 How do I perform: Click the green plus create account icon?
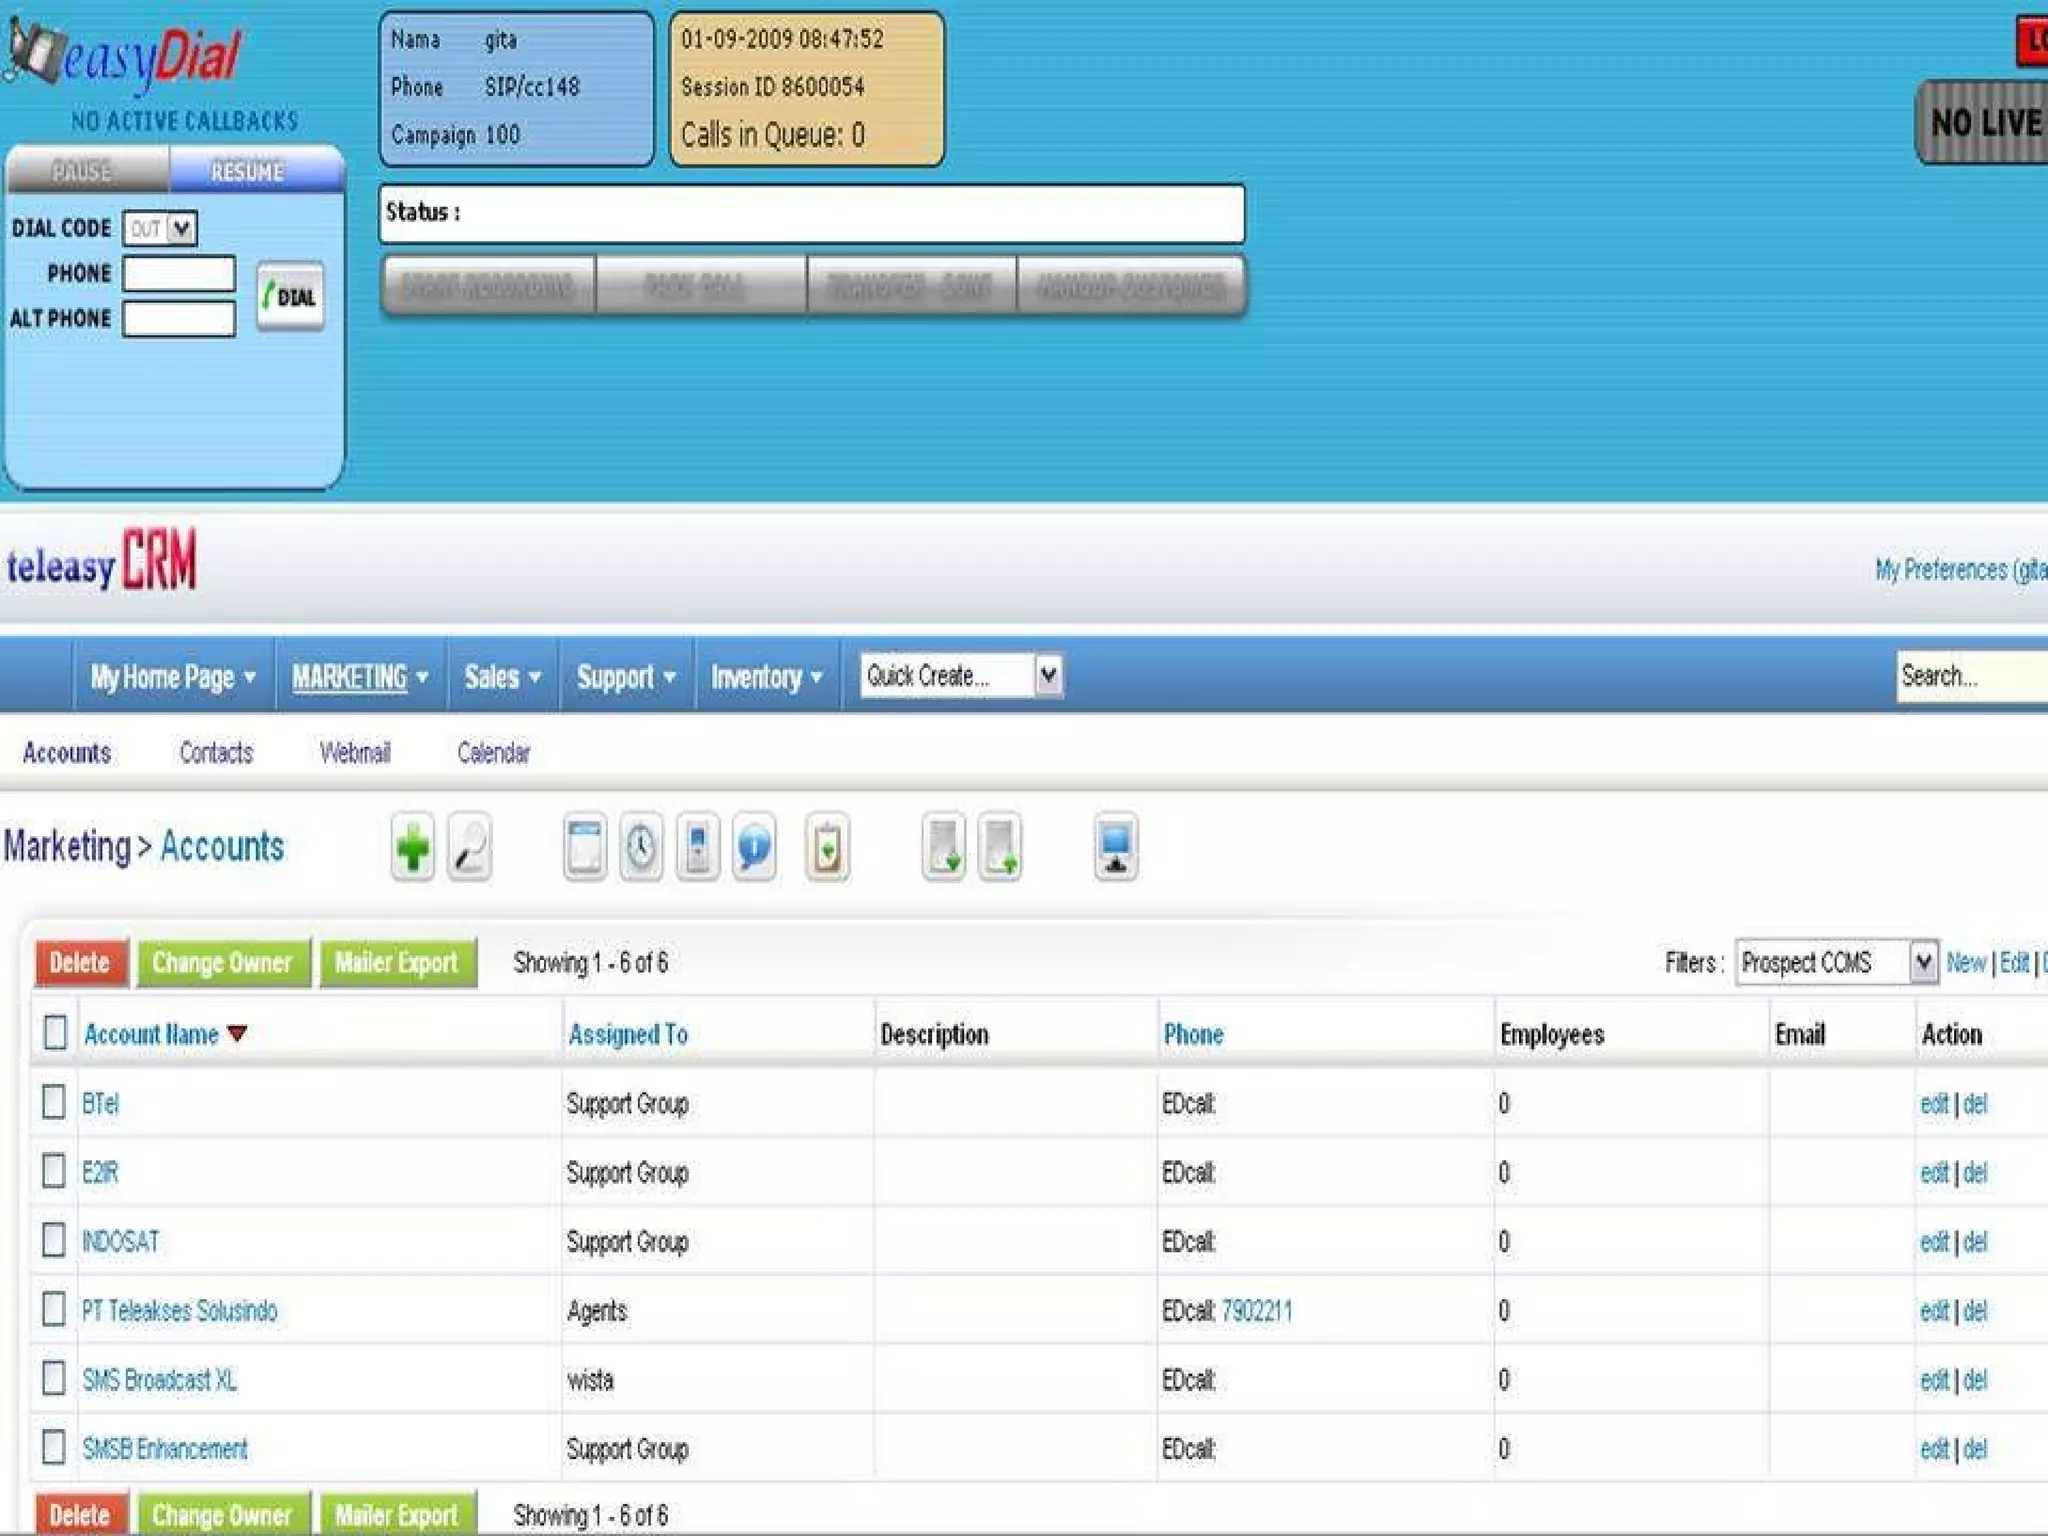pos(412,848)
